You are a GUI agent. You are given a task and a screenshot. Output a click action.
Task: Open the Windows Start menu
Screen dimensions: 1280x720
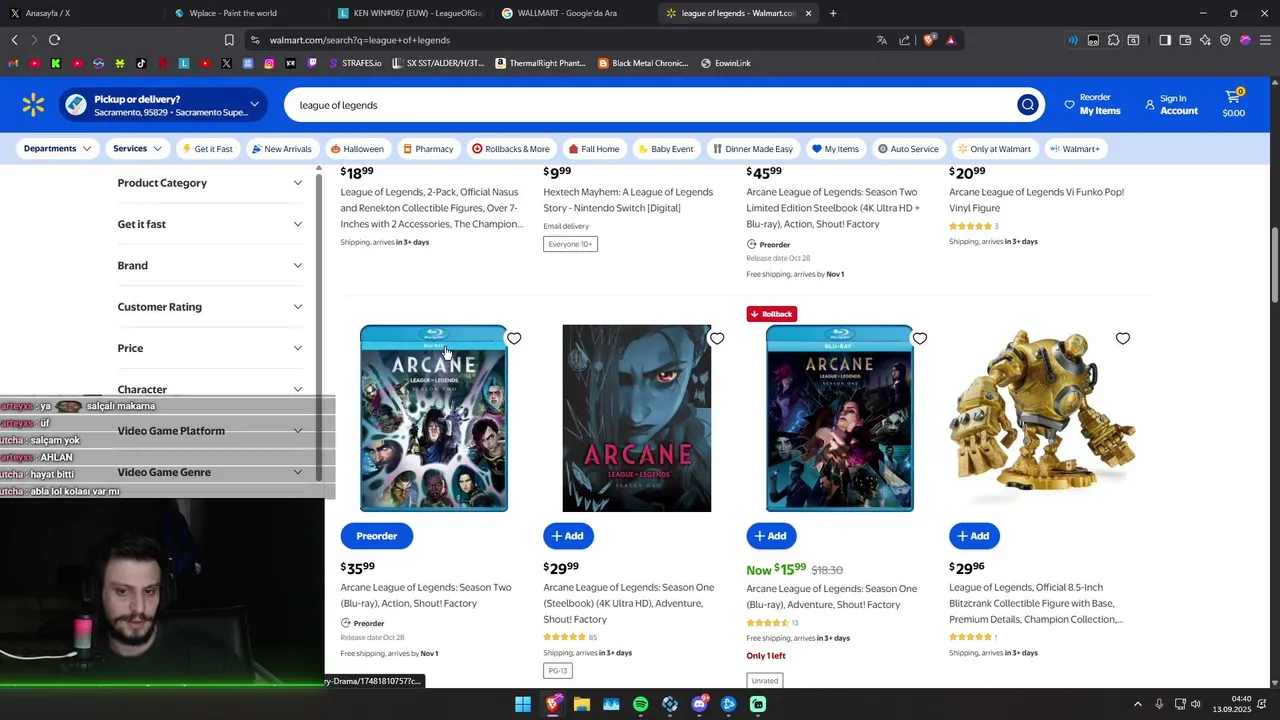[x=523, y=704]
